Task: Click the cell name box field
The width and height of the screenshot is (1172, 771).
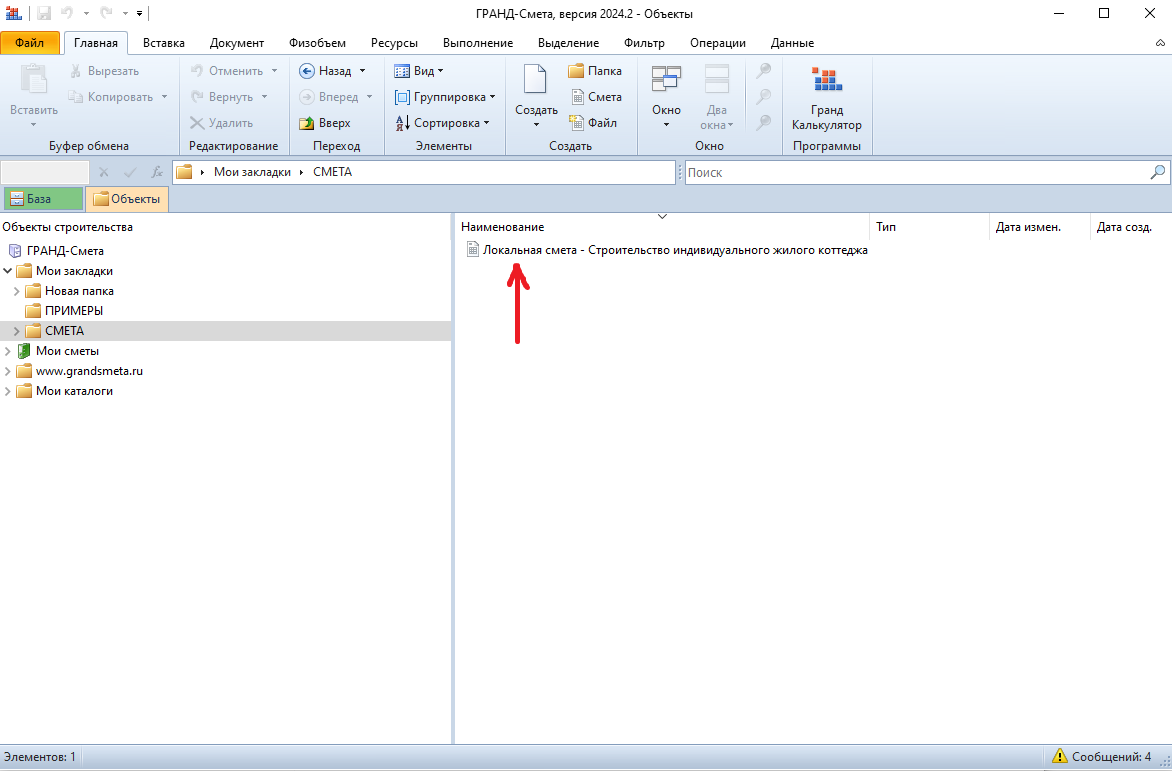Action: [x=45, y=173]
